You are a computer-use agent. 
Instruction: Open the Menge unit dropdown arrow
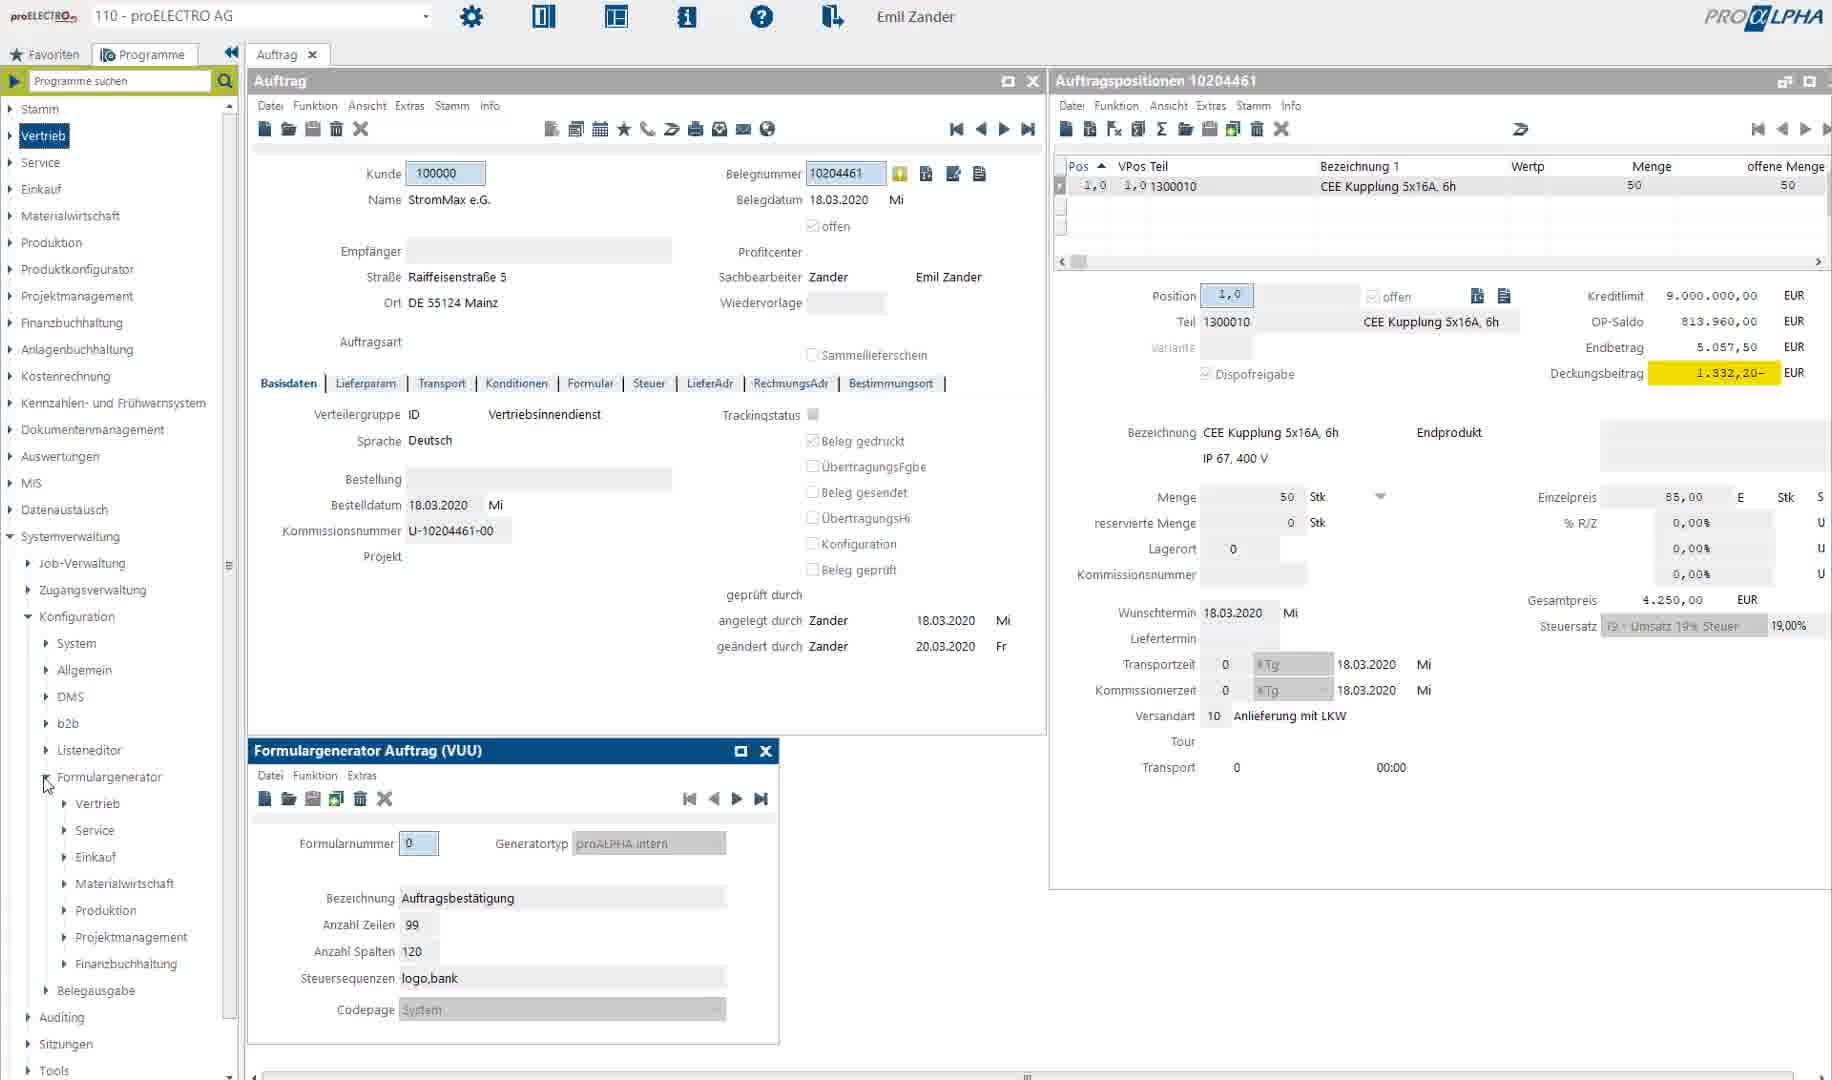(1380, 497)
